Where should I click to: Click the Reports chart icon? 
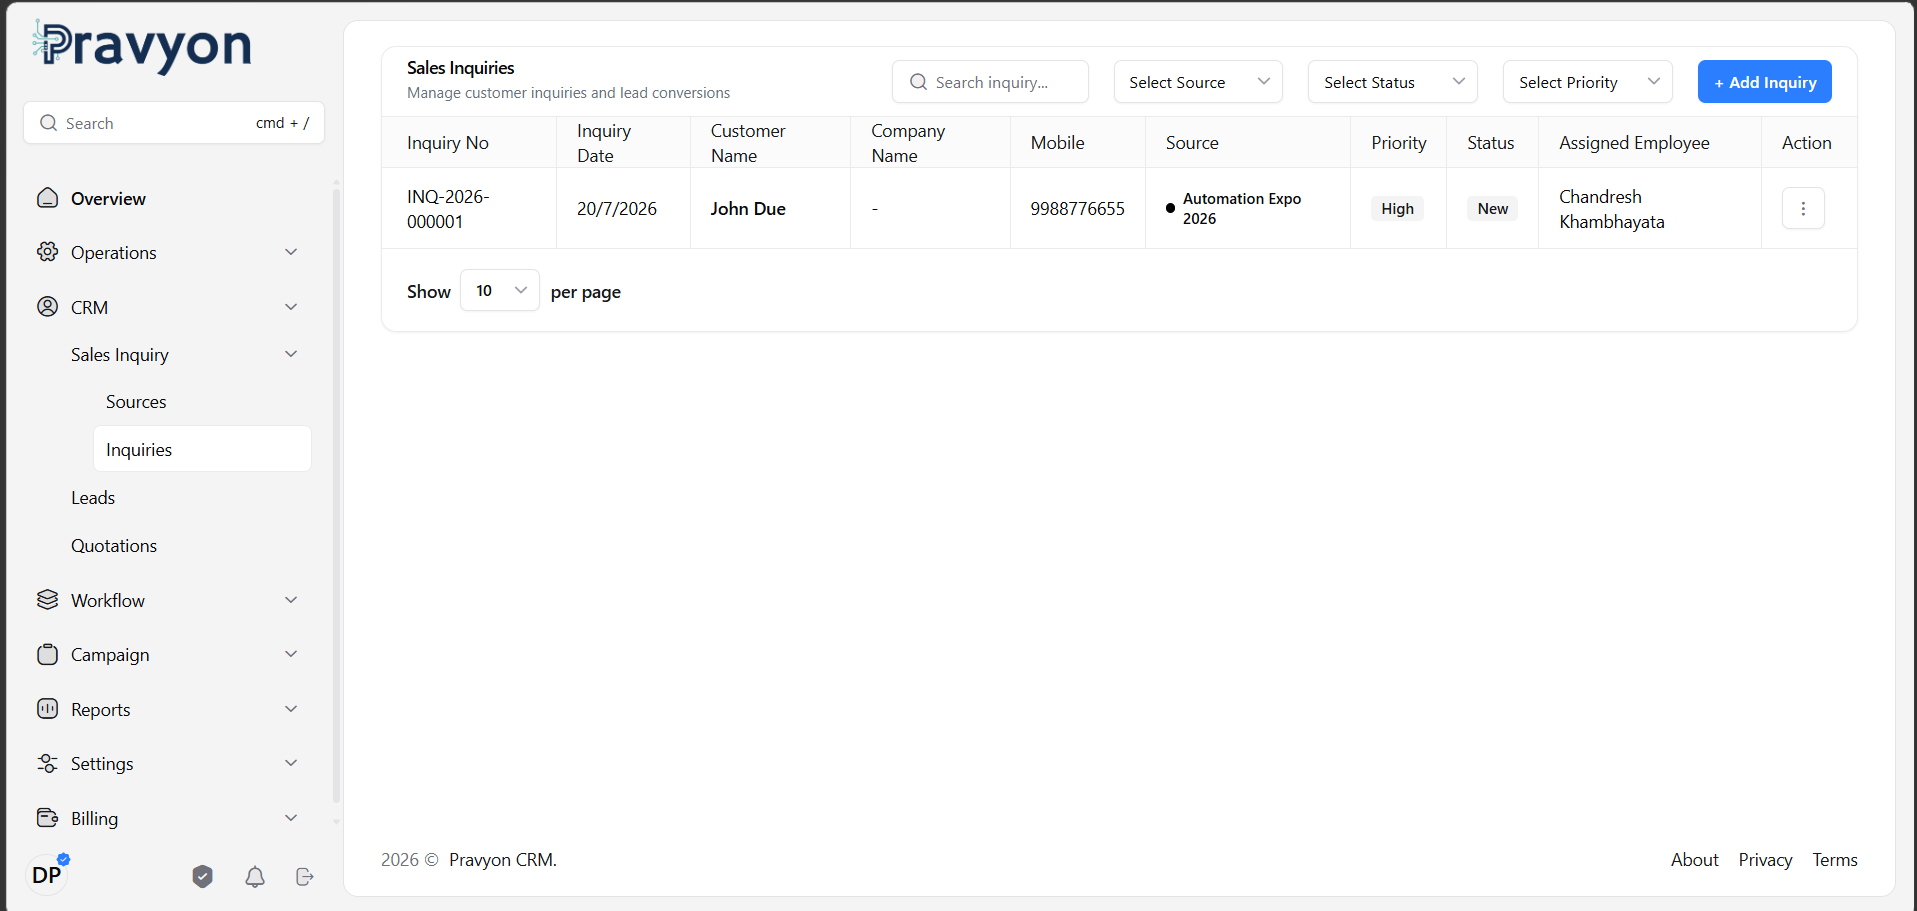point(47,709)
